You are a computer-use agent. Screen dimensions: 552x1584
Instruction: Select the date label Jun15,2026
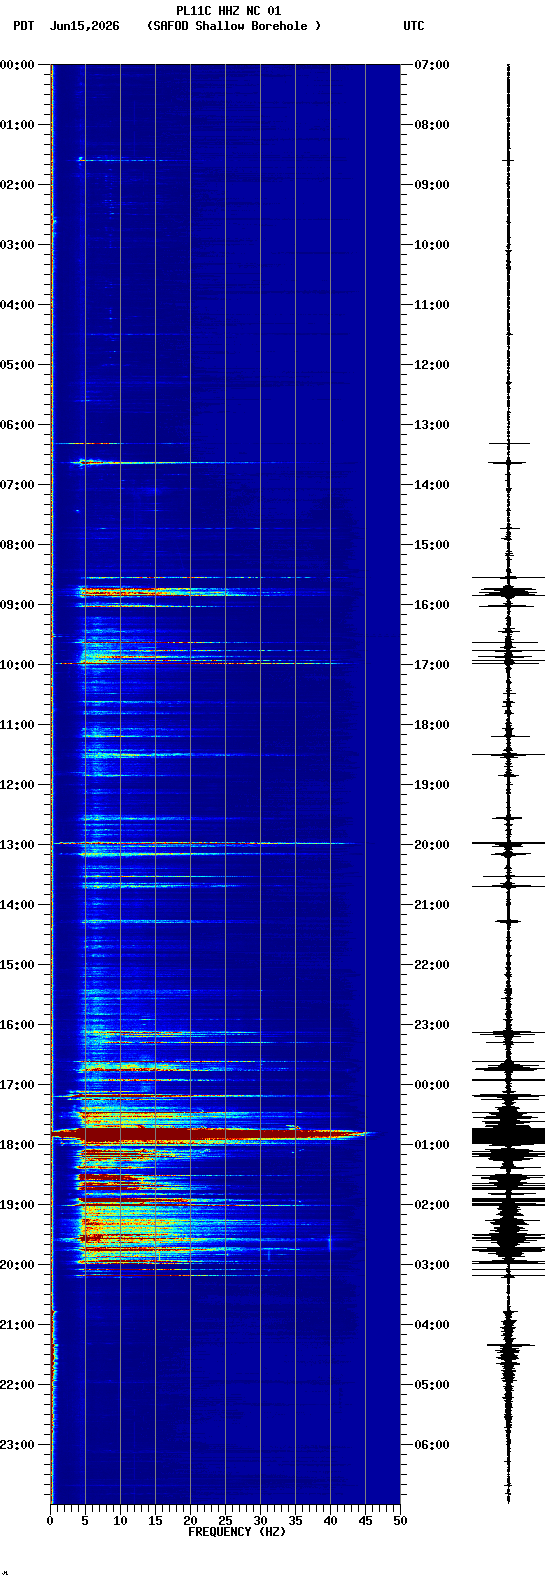click(x=84, y=26)
